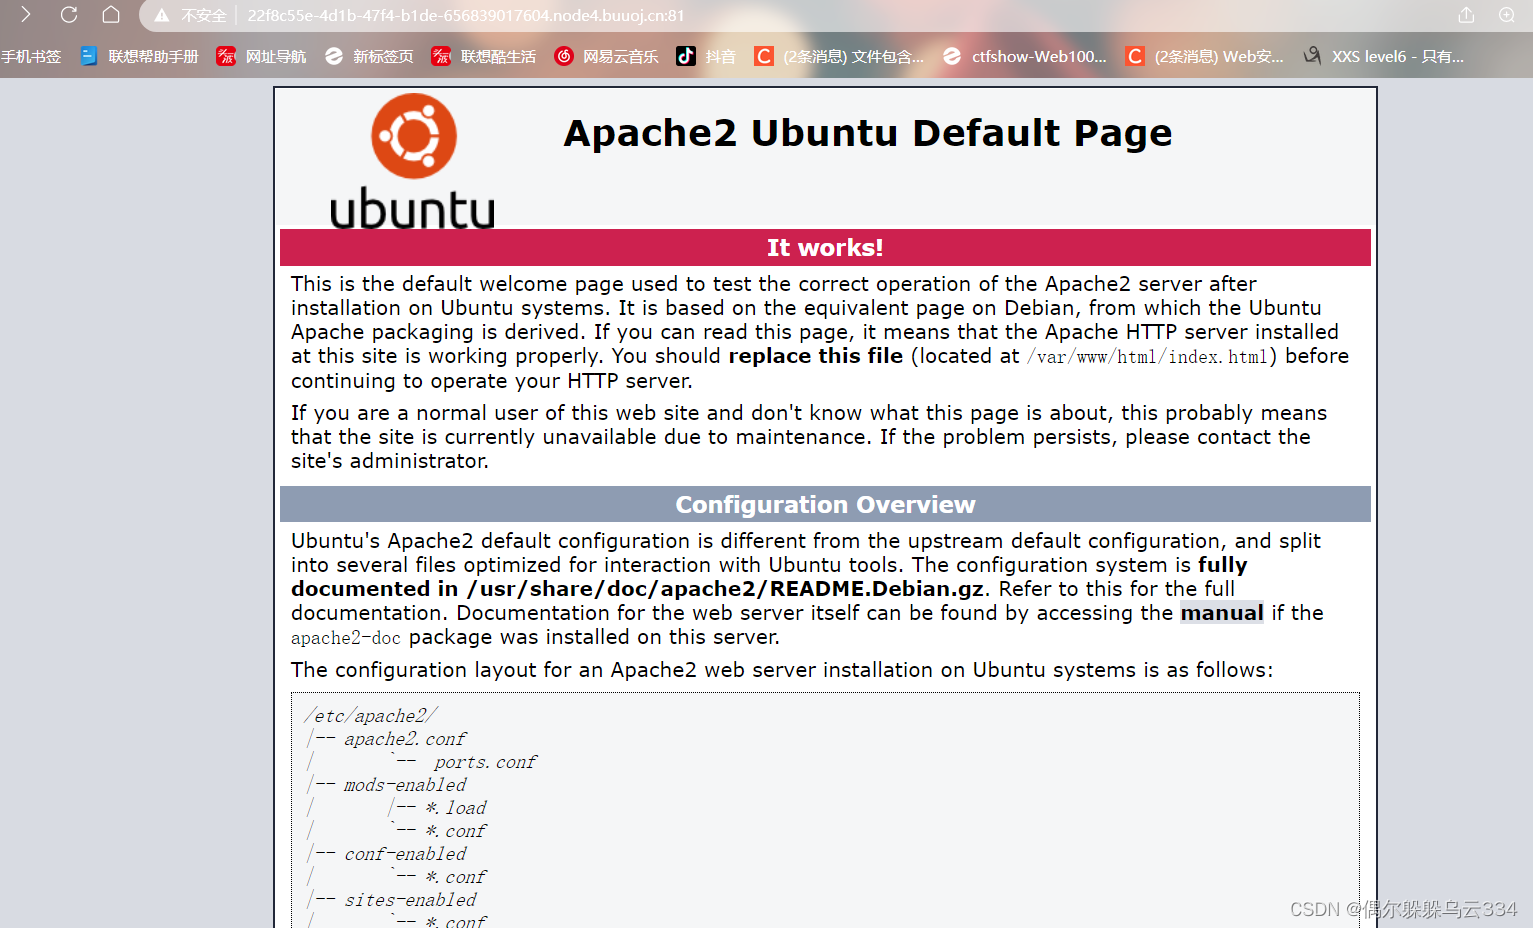1533x928 pixels.
Task: Open the 文件包含 CSDN bookmark
Action: coord(854,57)
